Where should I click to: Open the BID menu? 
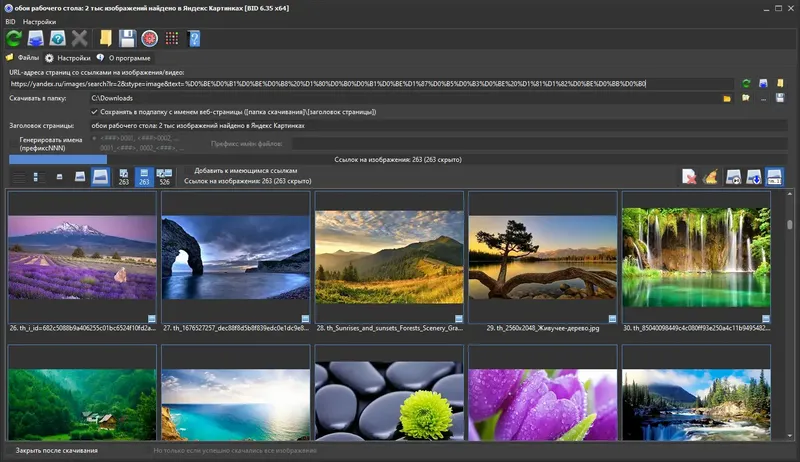pos(10,22)
